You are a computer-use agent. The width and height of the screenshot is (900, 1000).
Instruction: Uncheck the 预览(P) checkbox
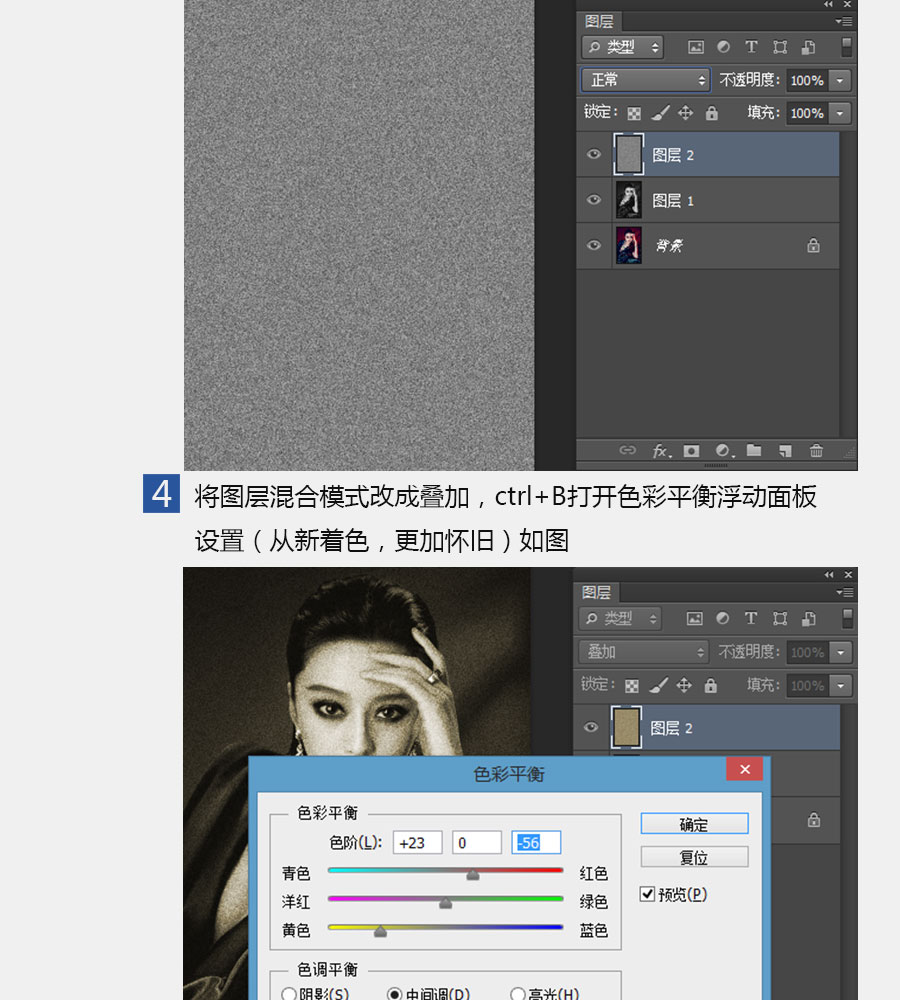(x=647, y=894)
